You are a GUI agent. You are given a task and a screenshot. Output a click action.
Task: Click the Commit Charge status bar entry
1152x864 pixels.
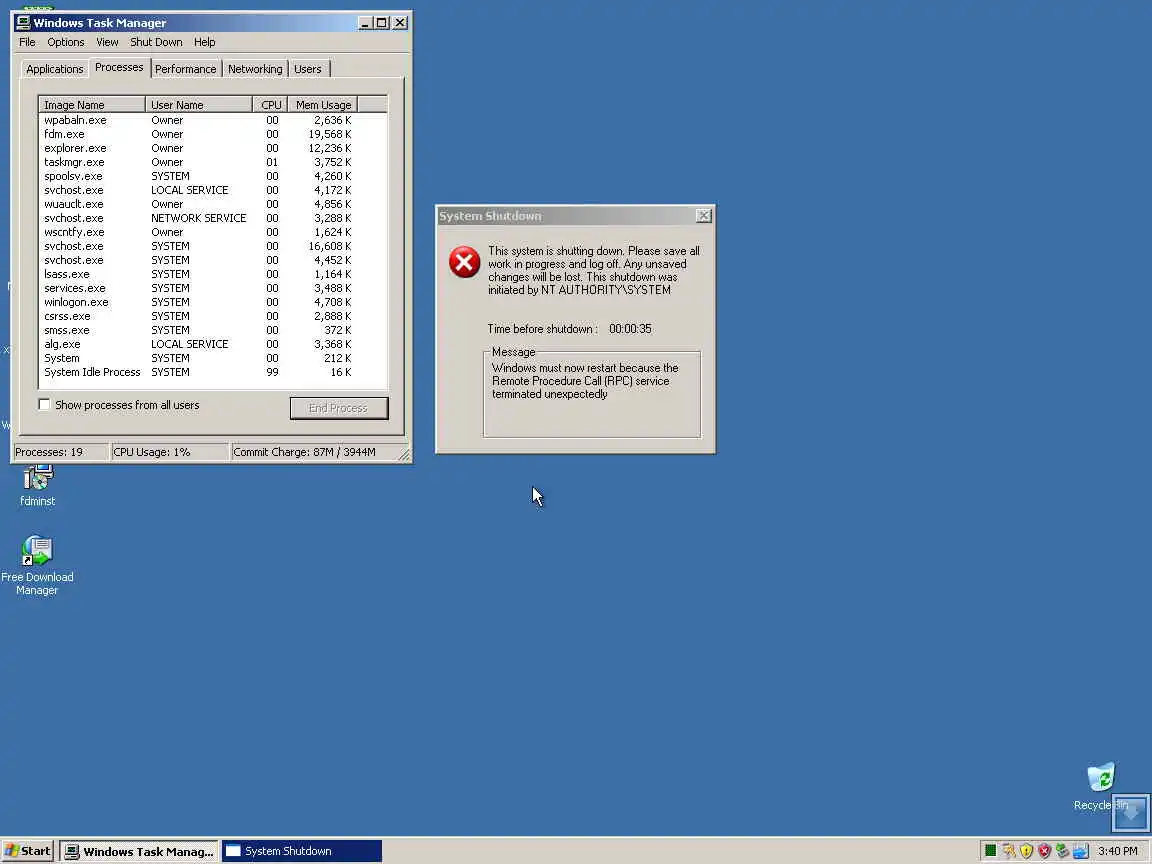click(x=314, y=452)
